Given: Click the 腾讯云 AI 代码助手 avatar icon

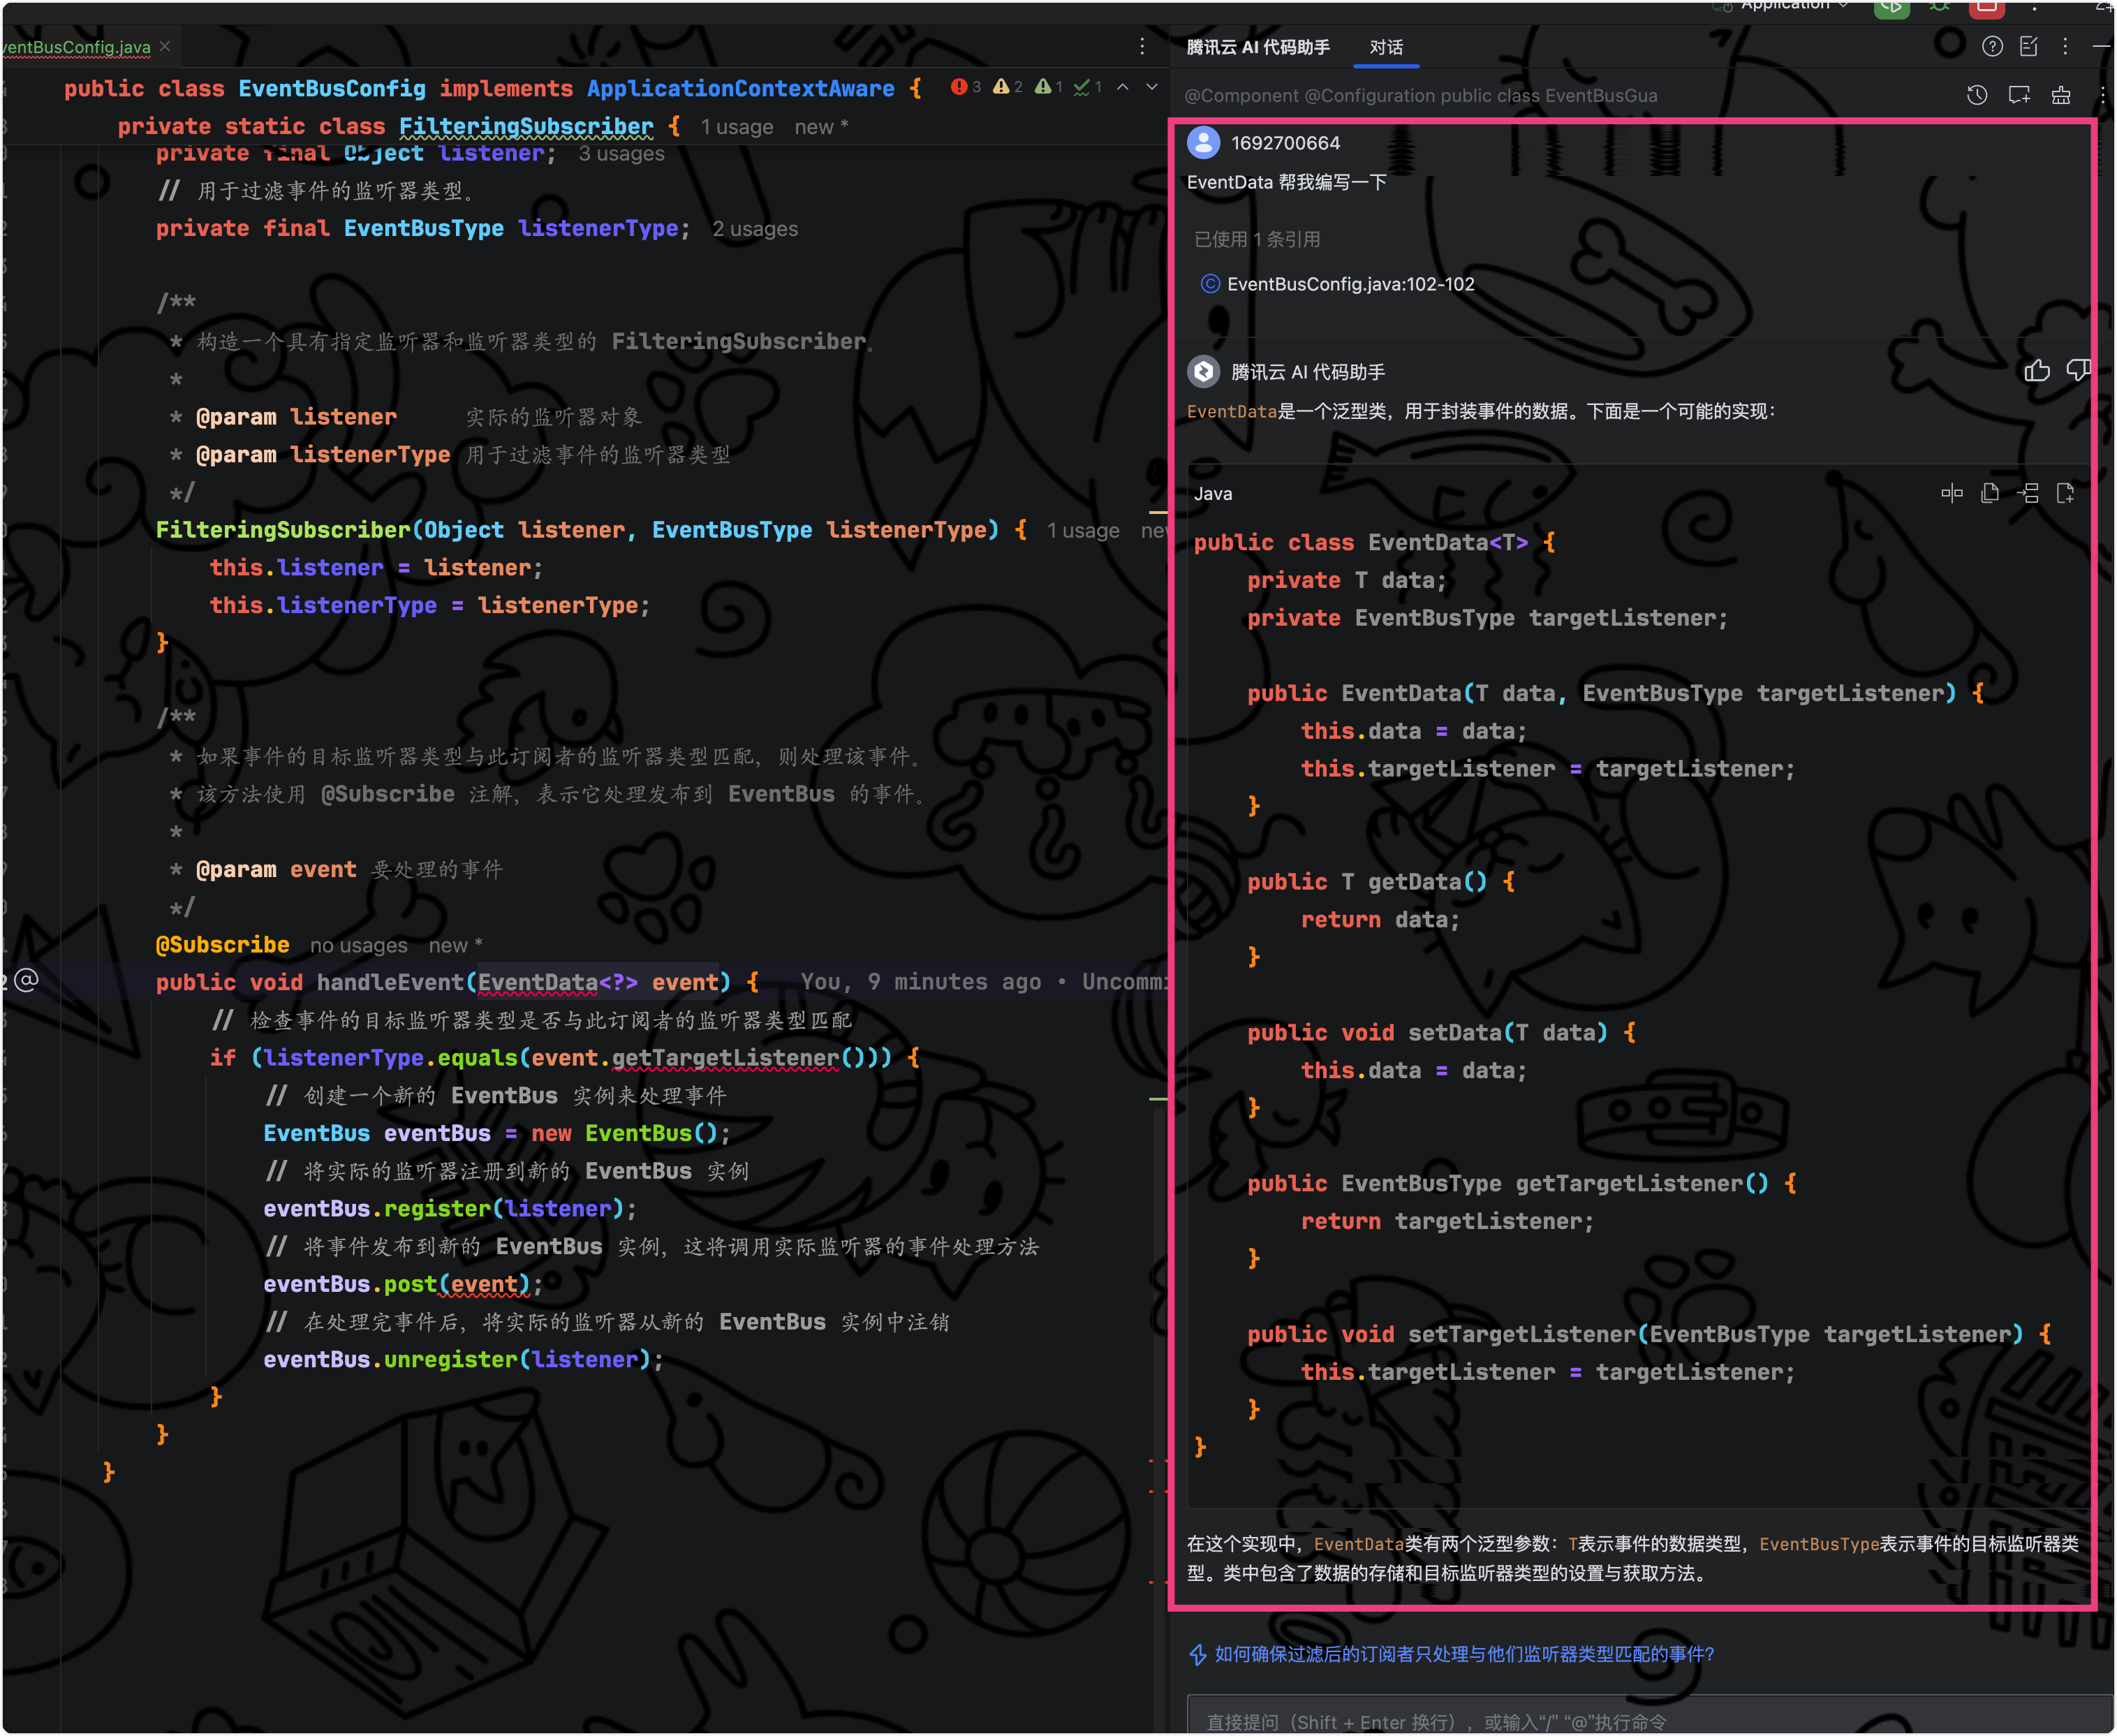Looking at the screenshot, I should (x=1203, y=372).
